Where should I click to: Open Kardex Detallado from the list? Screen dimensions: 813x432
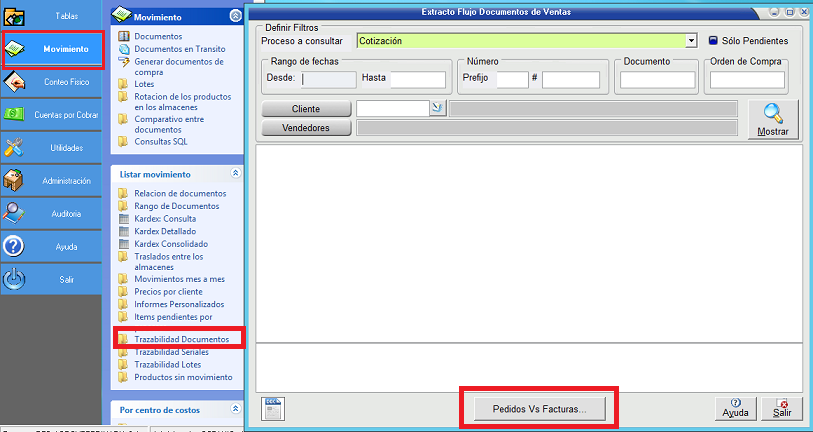point(171,231)
